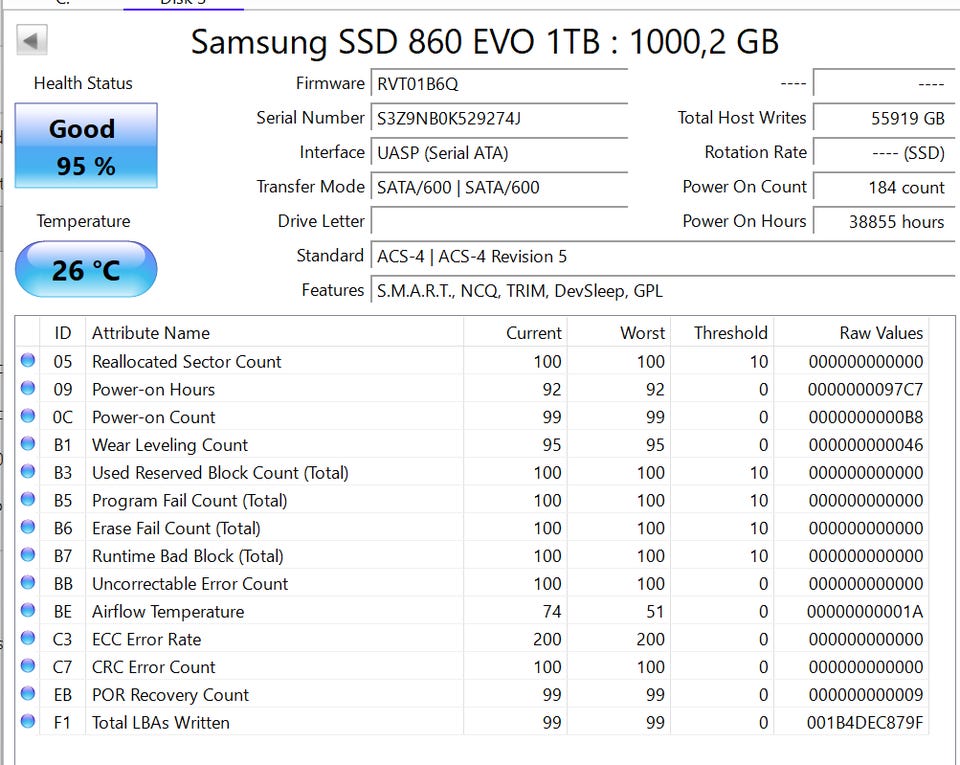
Task: Click the Raw Values column header
Action: tap(852, 332)
